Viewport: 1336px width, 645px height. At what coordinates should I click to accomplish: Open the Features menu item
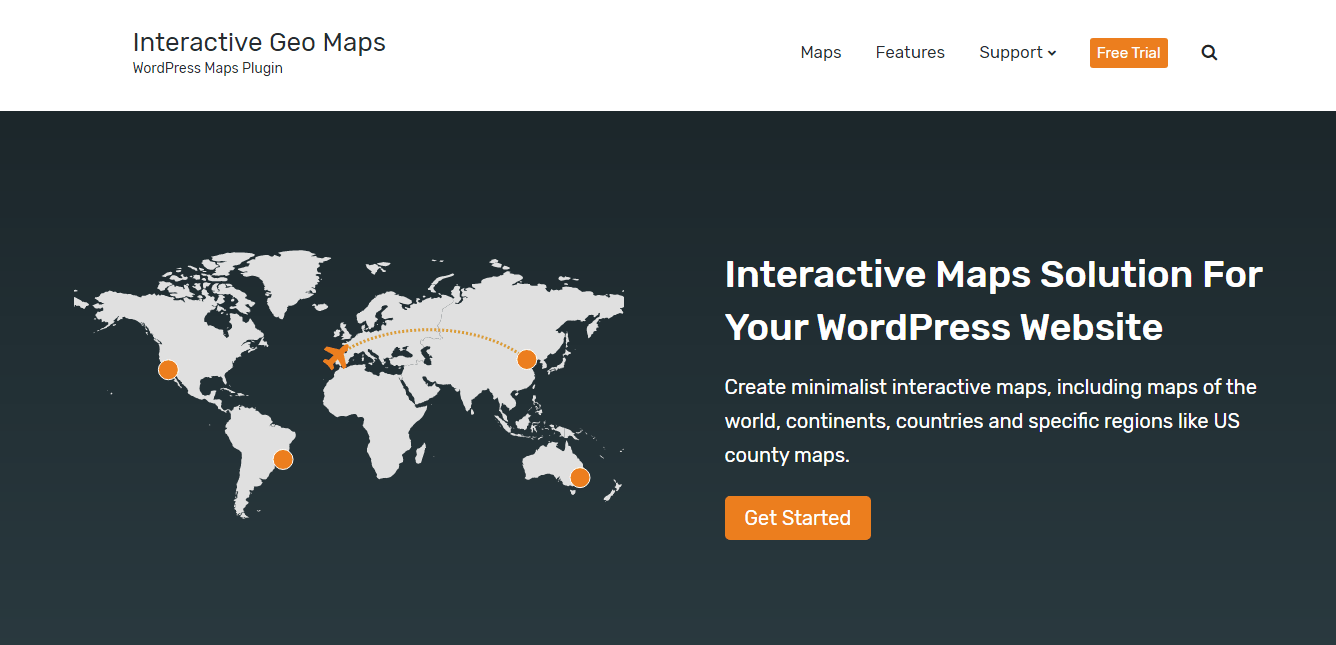(910, 53)
